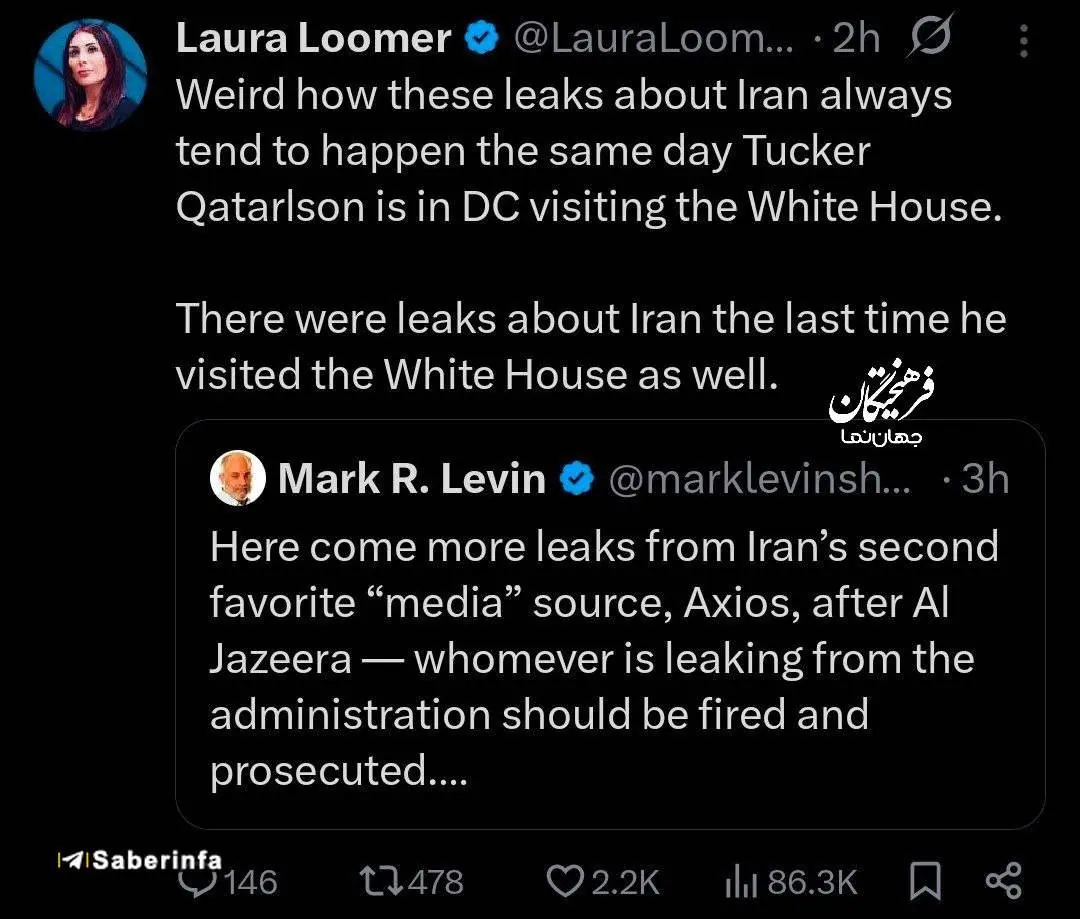1080x919 pixels.
Task: Open Mark R. Levin's avatar
Action: (x=238, y=479)
